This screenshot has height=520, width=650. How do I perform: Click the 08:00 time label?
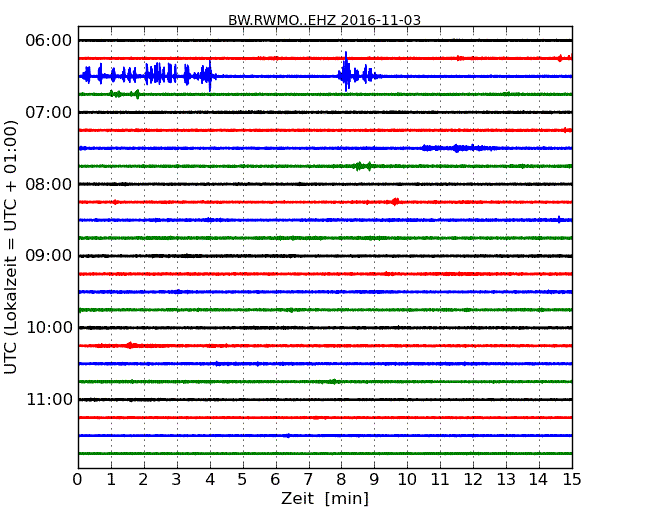pos(49,184)
